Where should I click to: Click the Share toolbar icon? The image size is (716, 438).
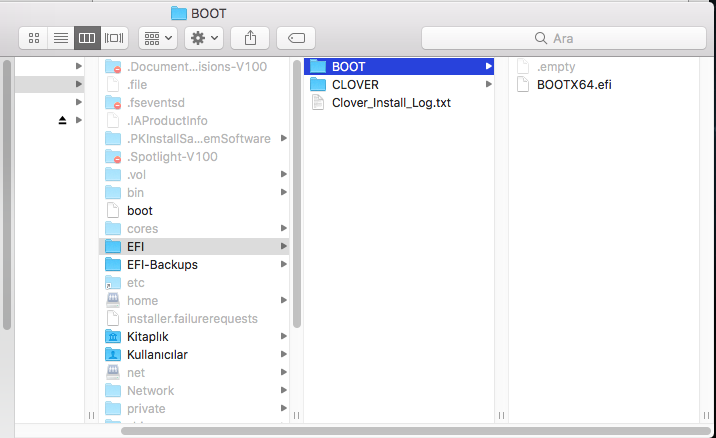point(250,38)
